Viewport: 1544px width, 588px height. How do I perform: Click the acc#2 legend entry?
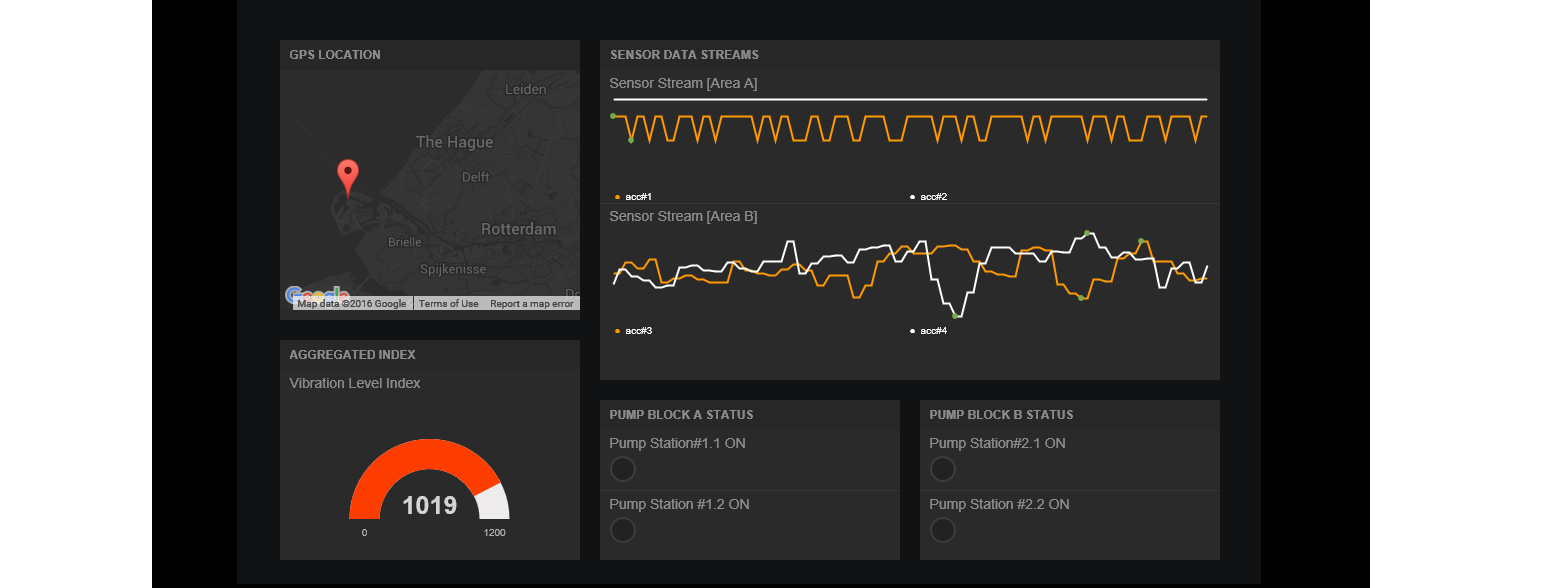tap(929, 197)
